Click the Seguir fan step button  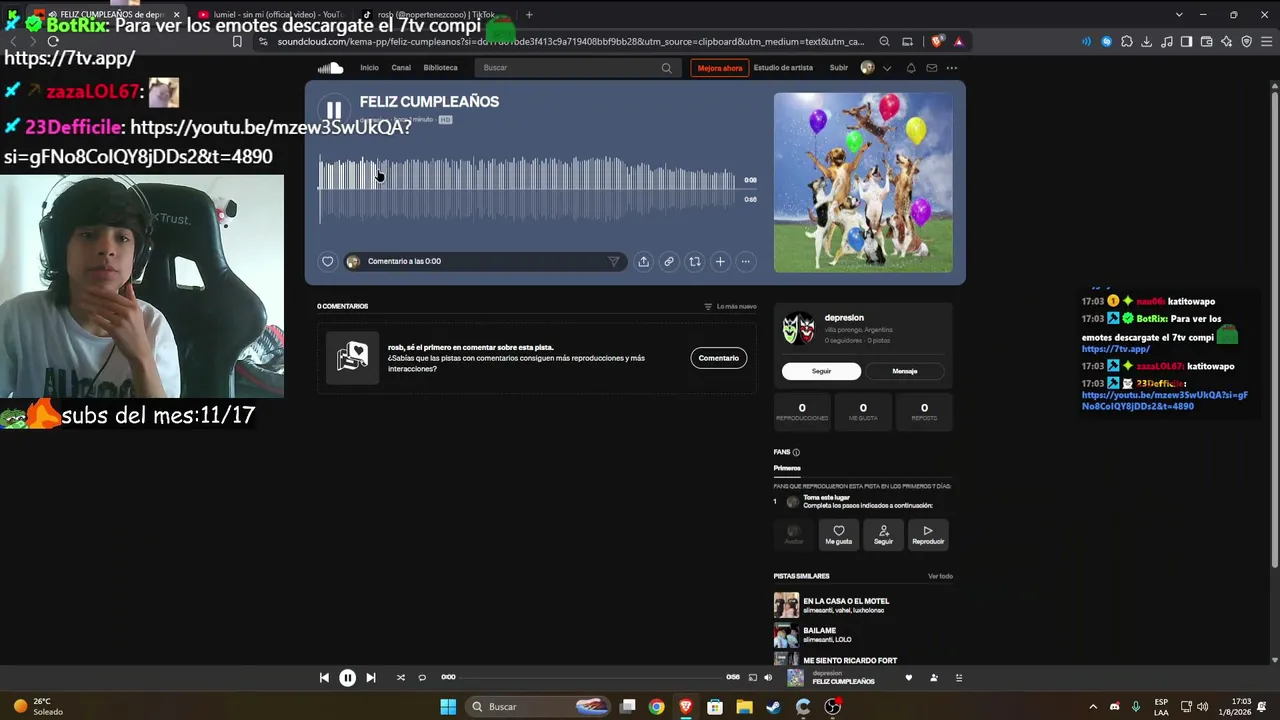(x=884, y=535)
